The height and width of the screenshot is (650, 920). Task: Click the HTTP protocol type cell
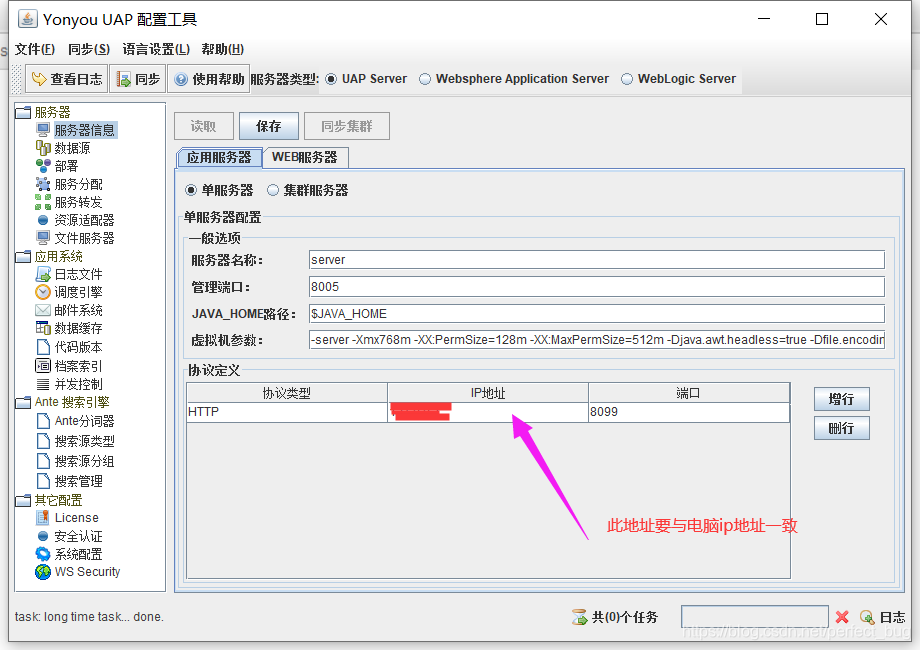pos(287,412)
